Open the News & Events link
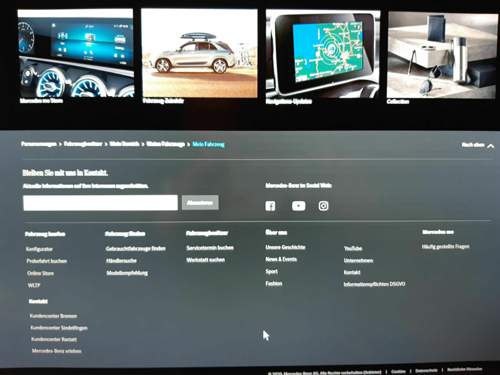500x375 pixels. click(x=281, y=259)
